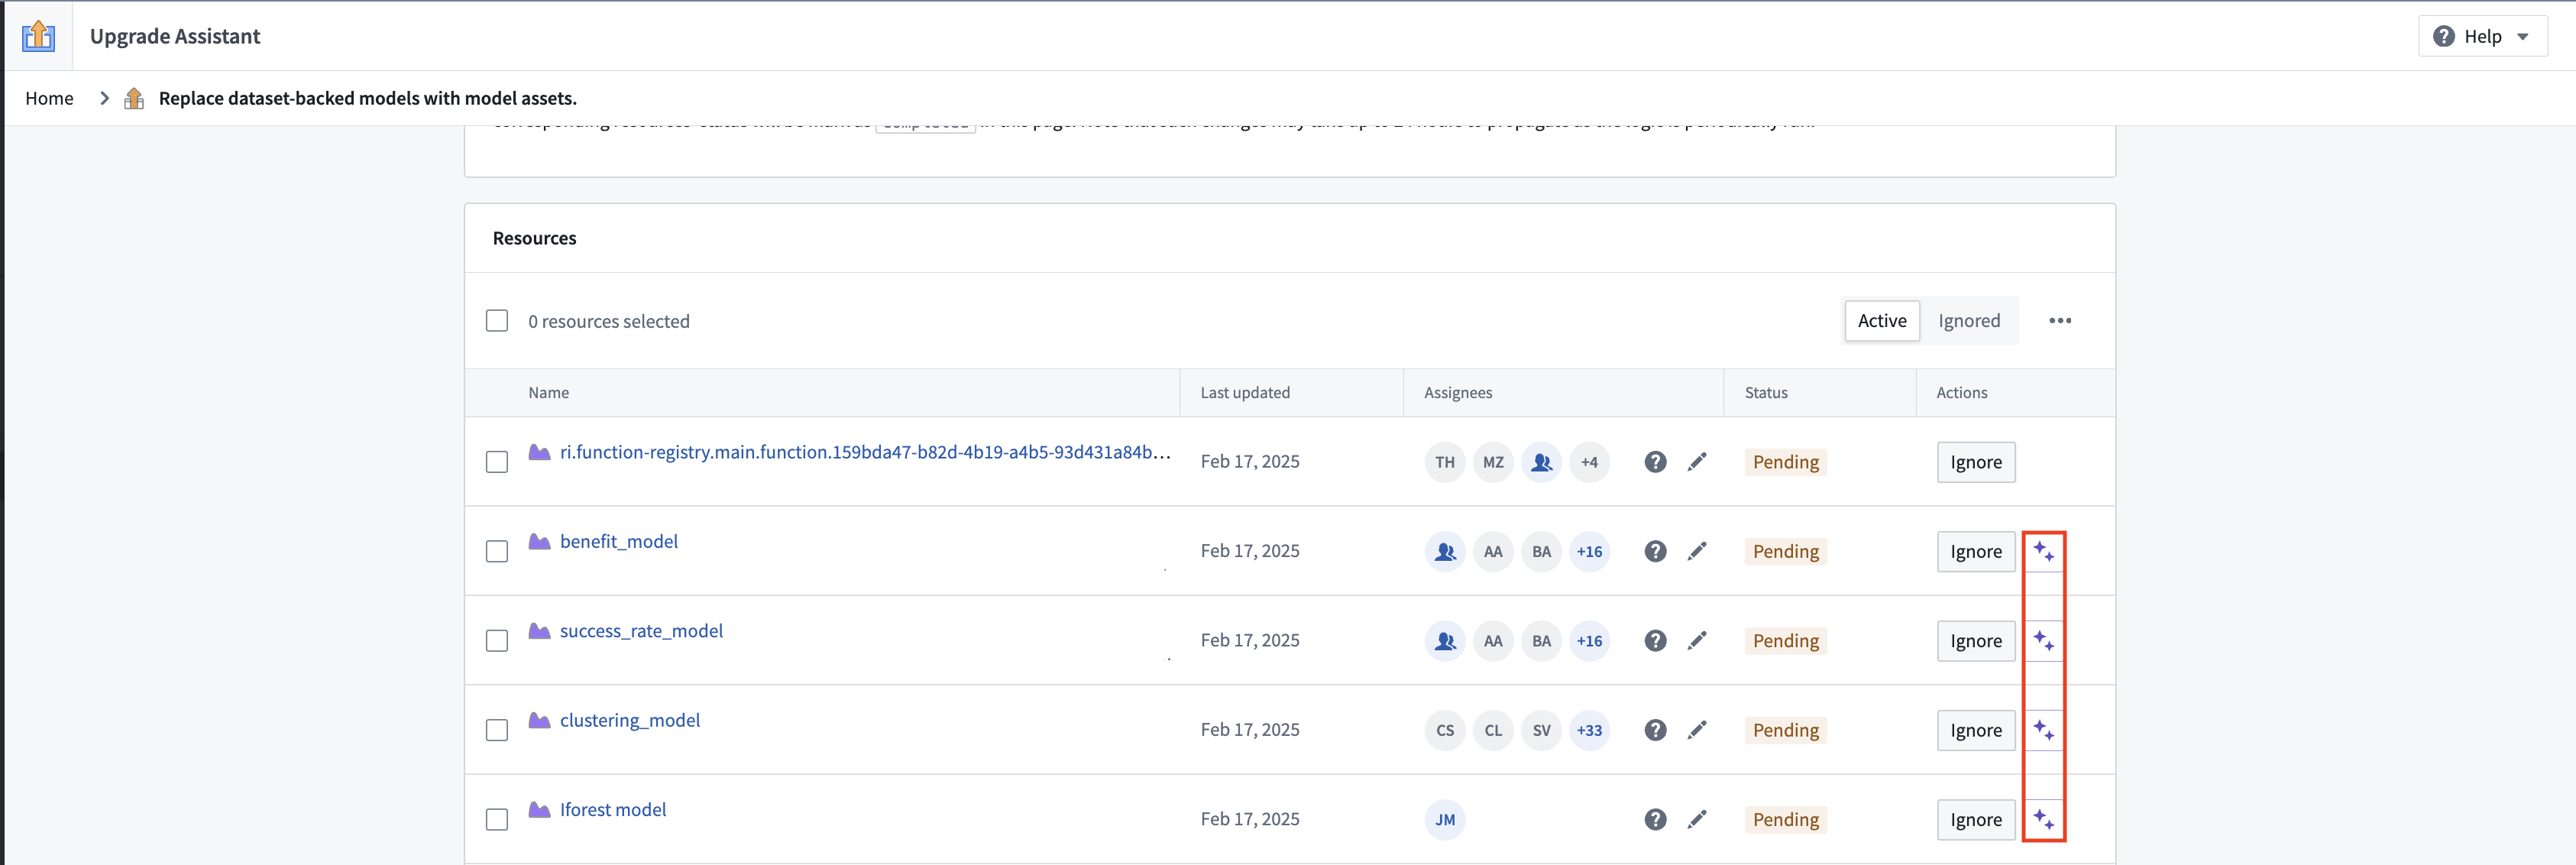The height and width of the screenshot is (865, 2576).
Task: Open the benefit_model link
Action: pos(619,541)
